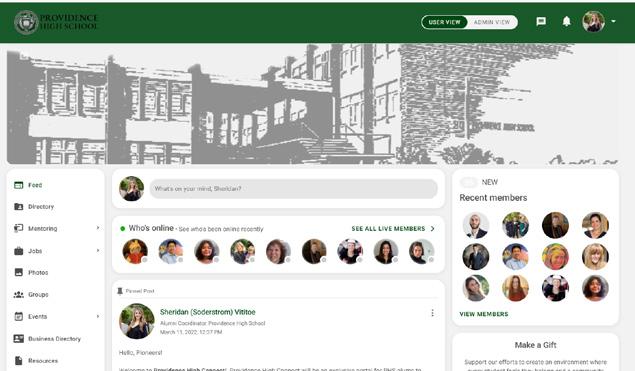Screen dimensions: 635x371
Task: Click the Photos icon in sidebar
Action: 19,272
